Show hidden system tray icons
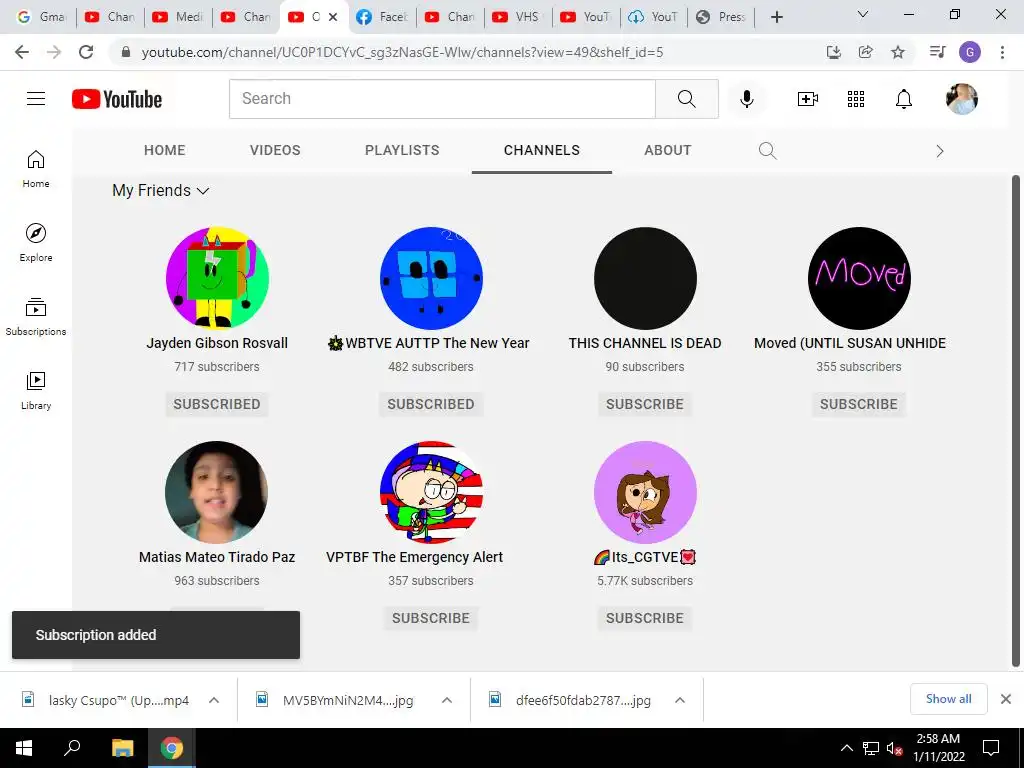 pyautogui.click(x=846, y=748)
